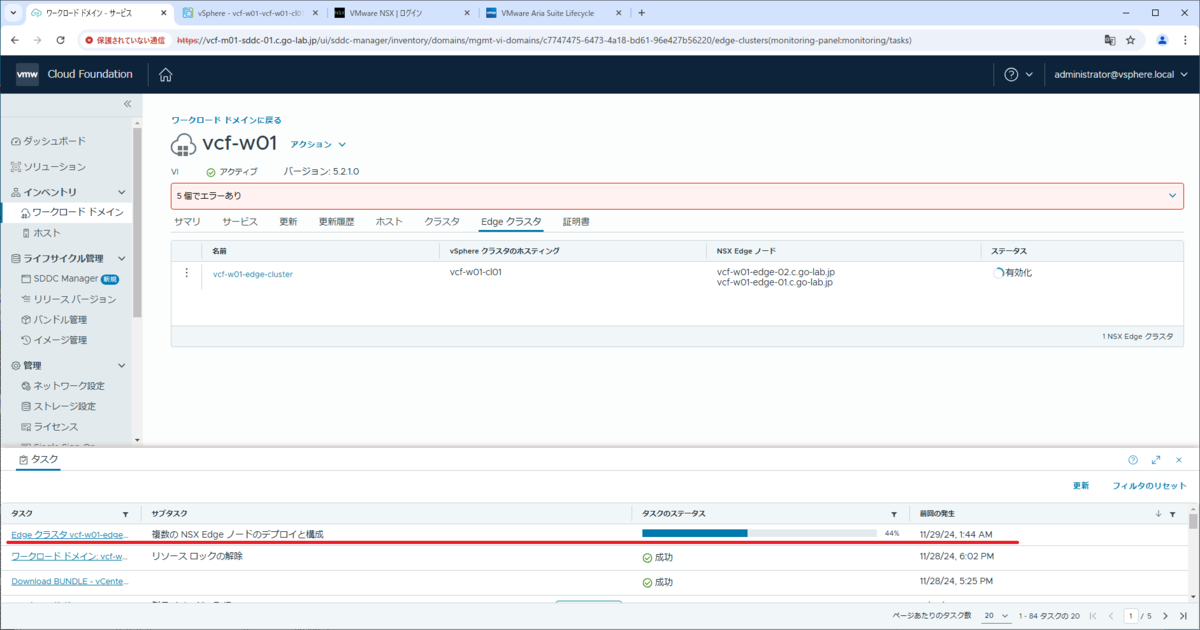Open ストレージ設定 in sidebar
This screenshot has width=1200, height=630.
[x=65, y=406]
